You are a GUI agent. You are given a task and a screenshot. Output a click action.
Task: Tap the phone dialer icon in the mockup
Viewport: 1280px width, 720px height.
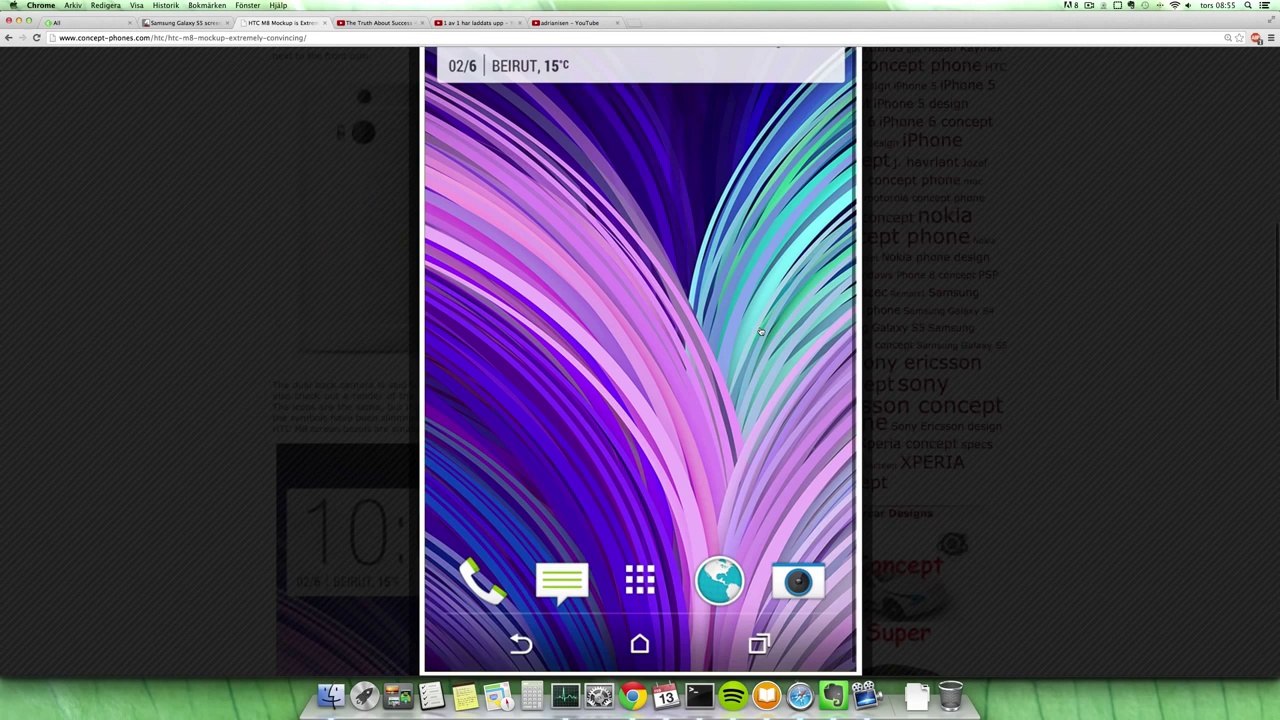(x=482, y=581)
